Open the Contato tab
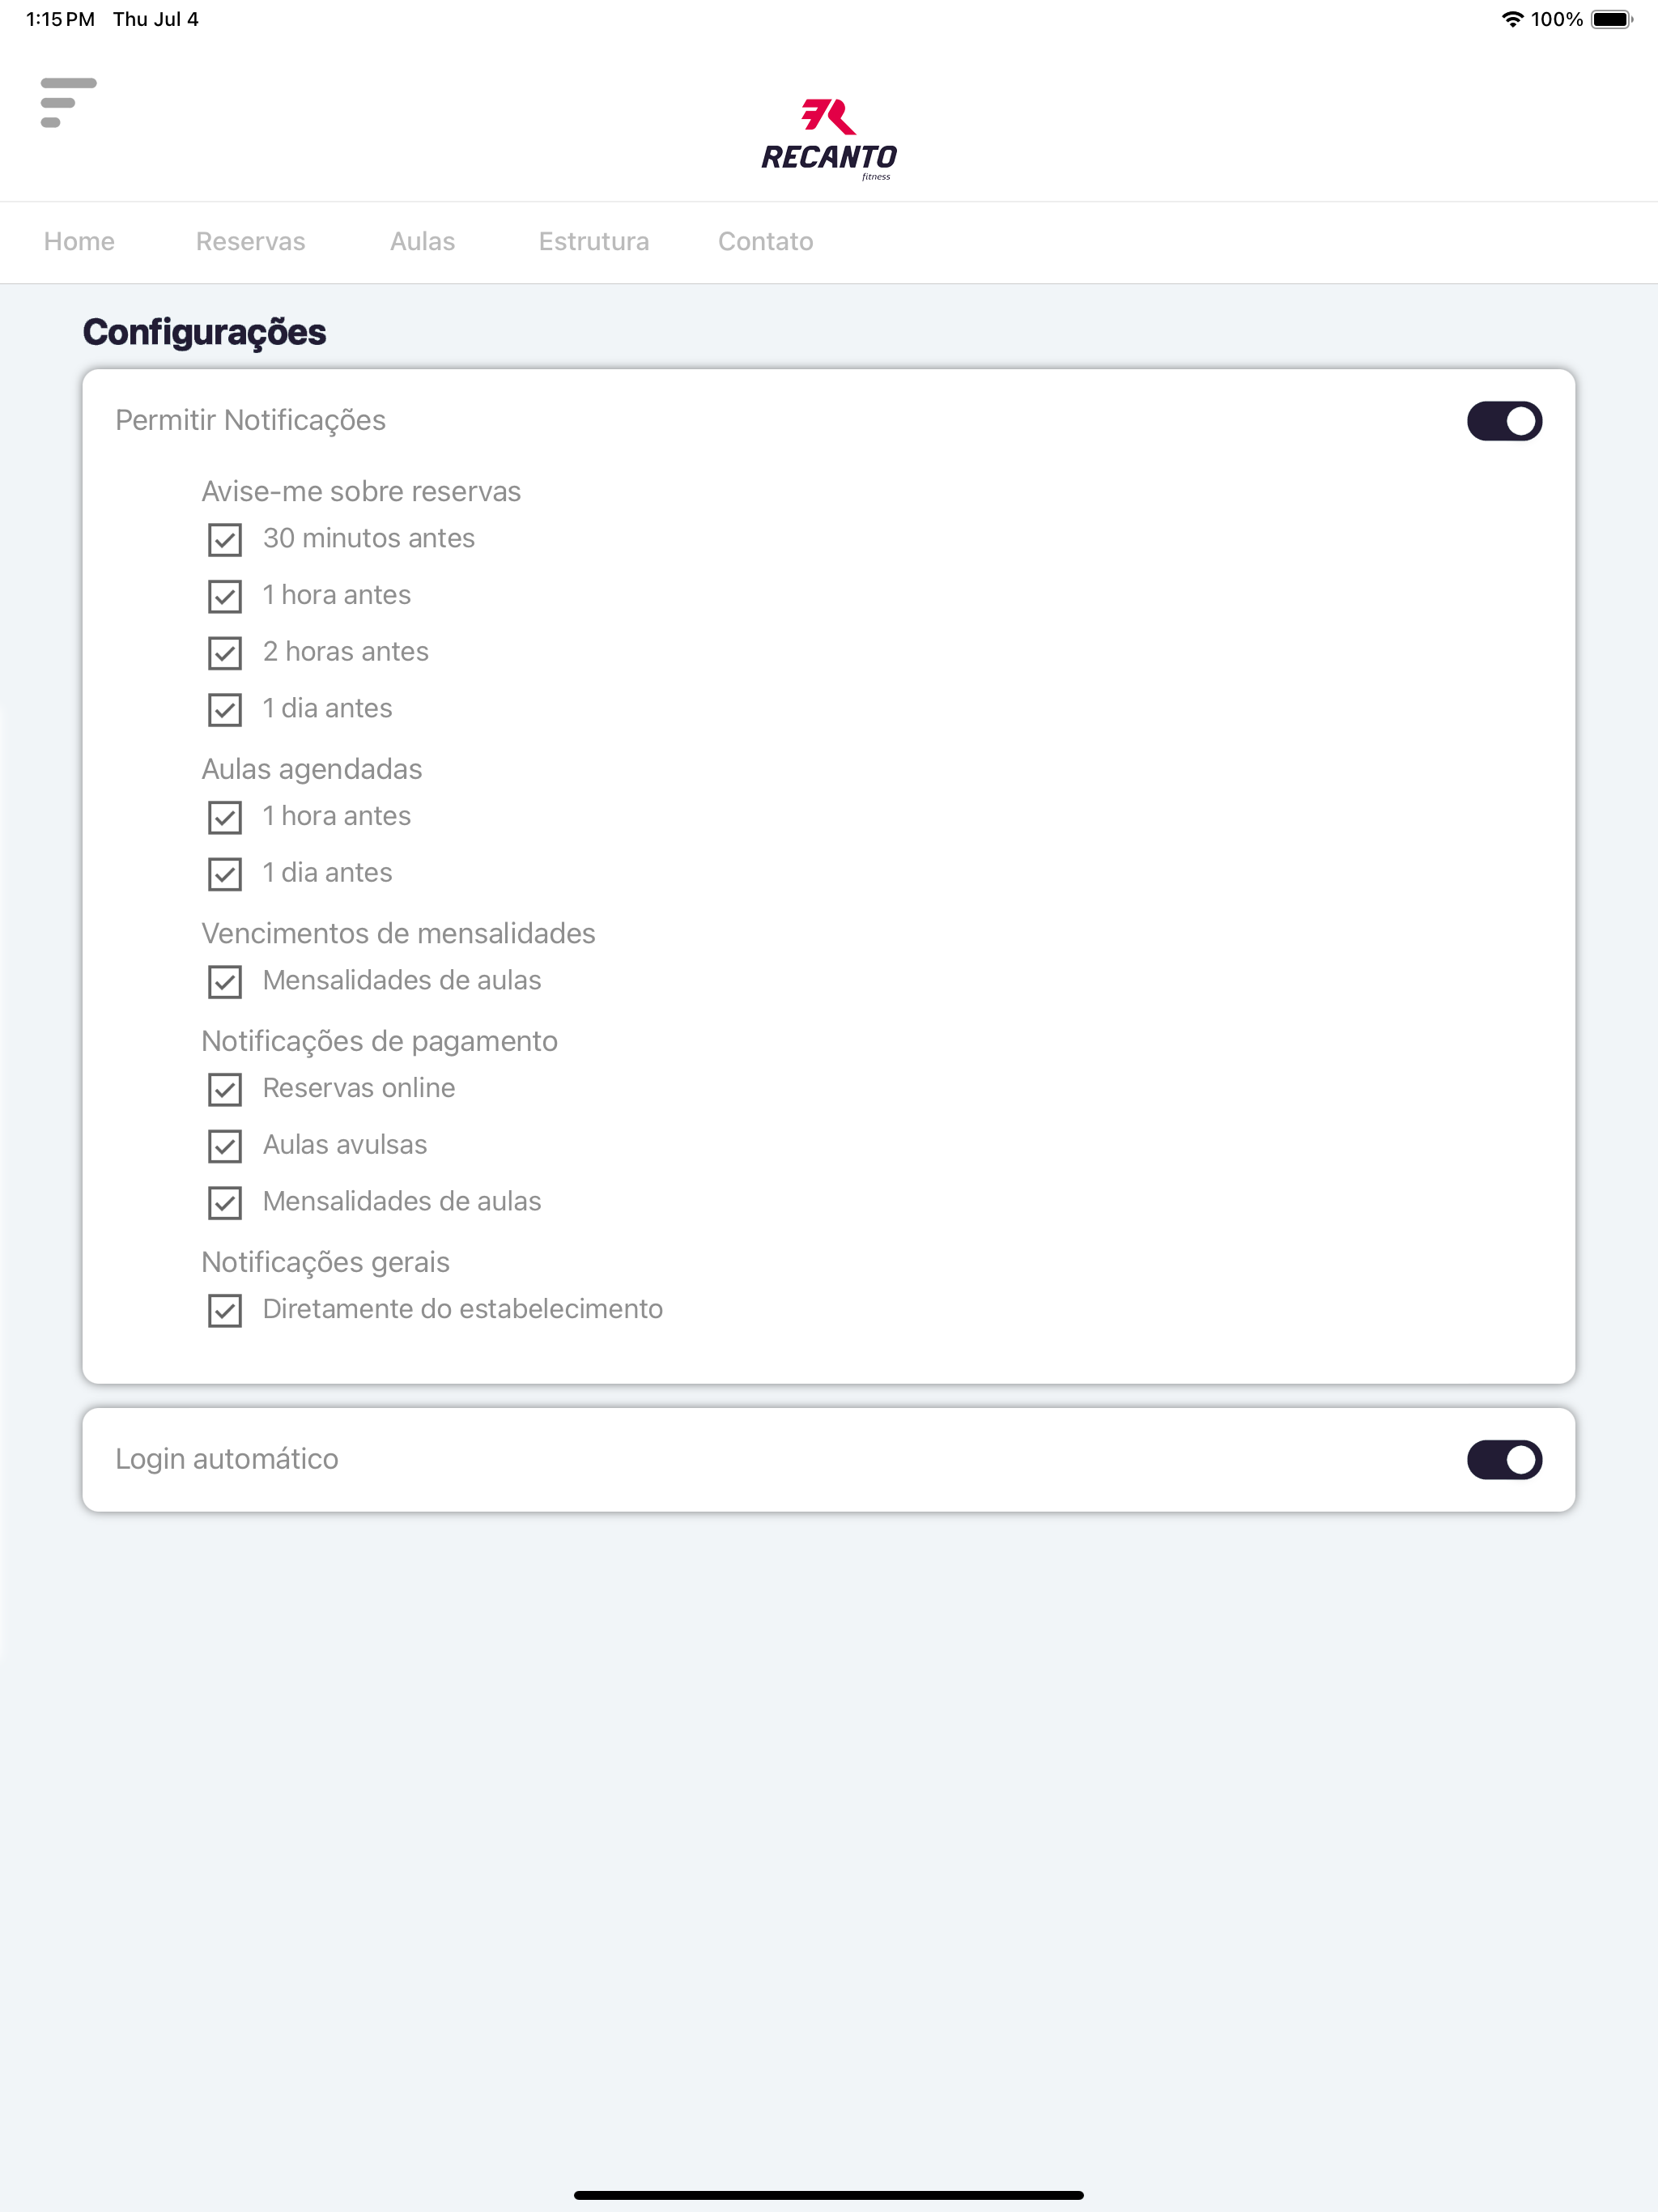Screen dimensions: 1658x2212 click(765, 241)
